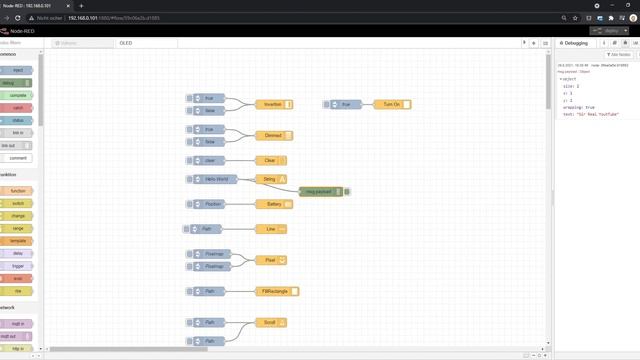Bookmark the page with the star icon

pos(575,18)
